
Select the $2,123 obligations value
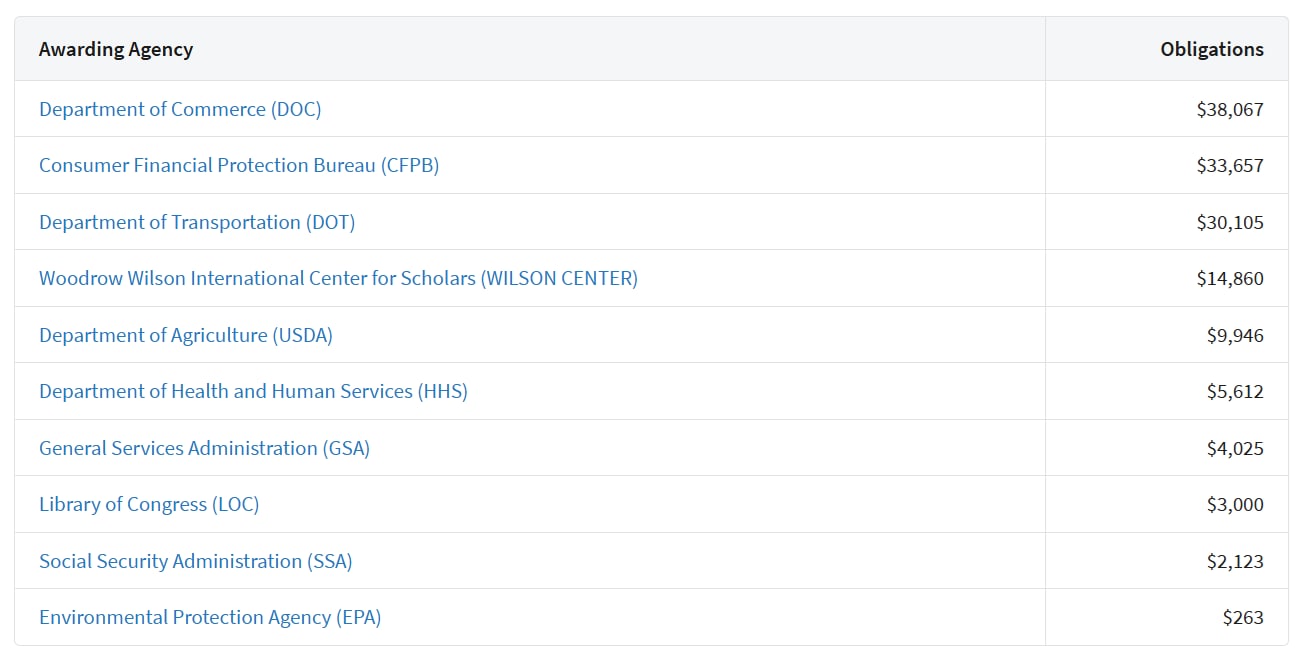coord(1235,561)
